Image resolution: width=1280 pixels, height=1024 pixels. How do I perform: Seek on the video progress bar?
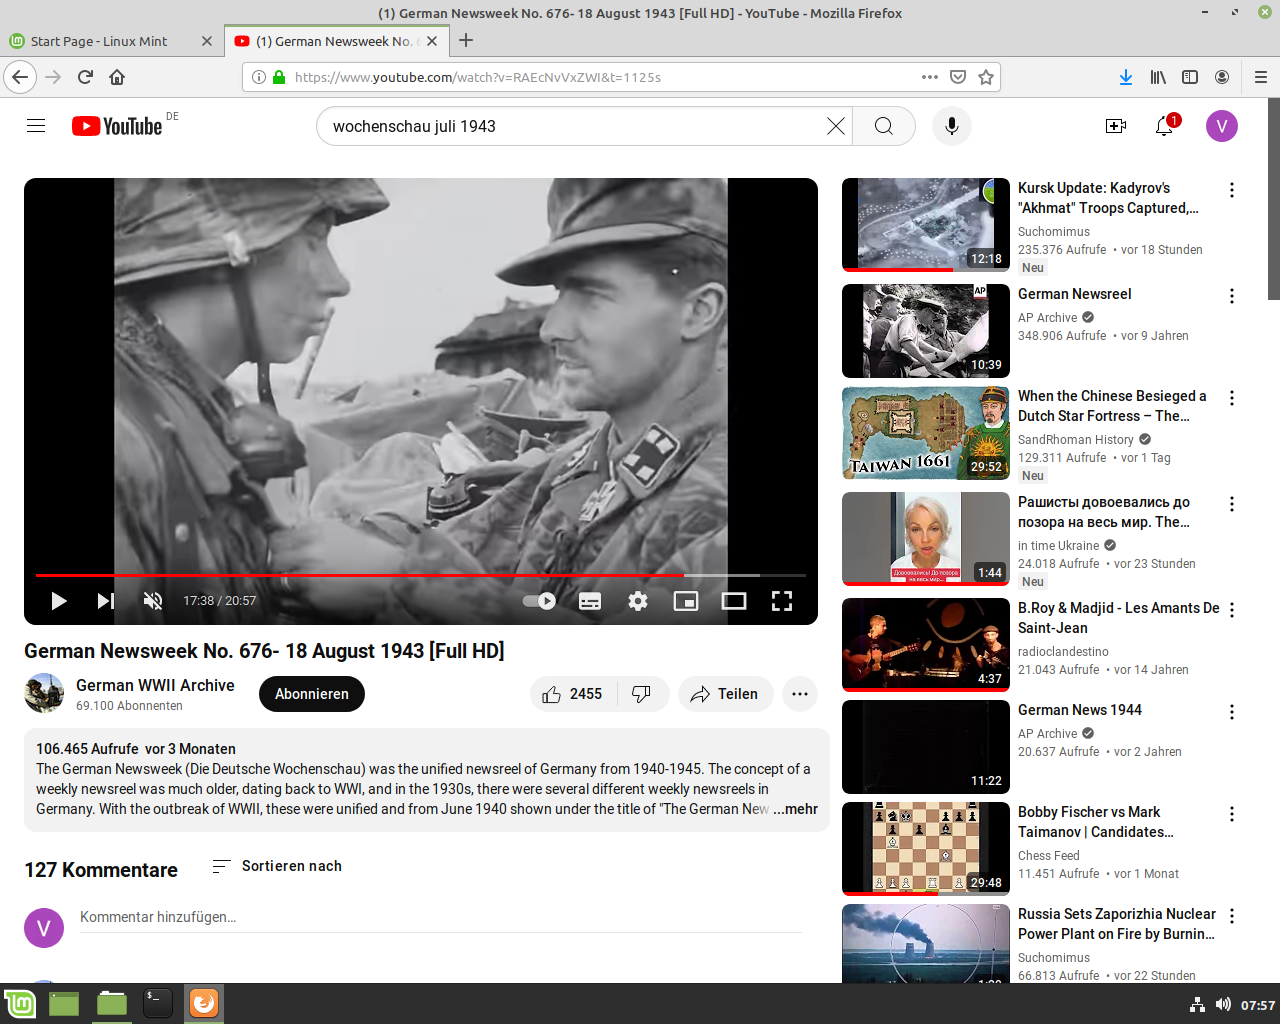click(x=421, y=575)
